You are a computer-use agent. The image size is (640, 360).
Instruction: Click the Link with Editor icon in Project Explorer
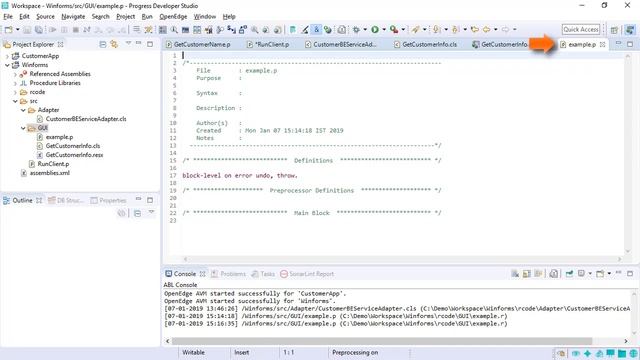pos(114,44)
